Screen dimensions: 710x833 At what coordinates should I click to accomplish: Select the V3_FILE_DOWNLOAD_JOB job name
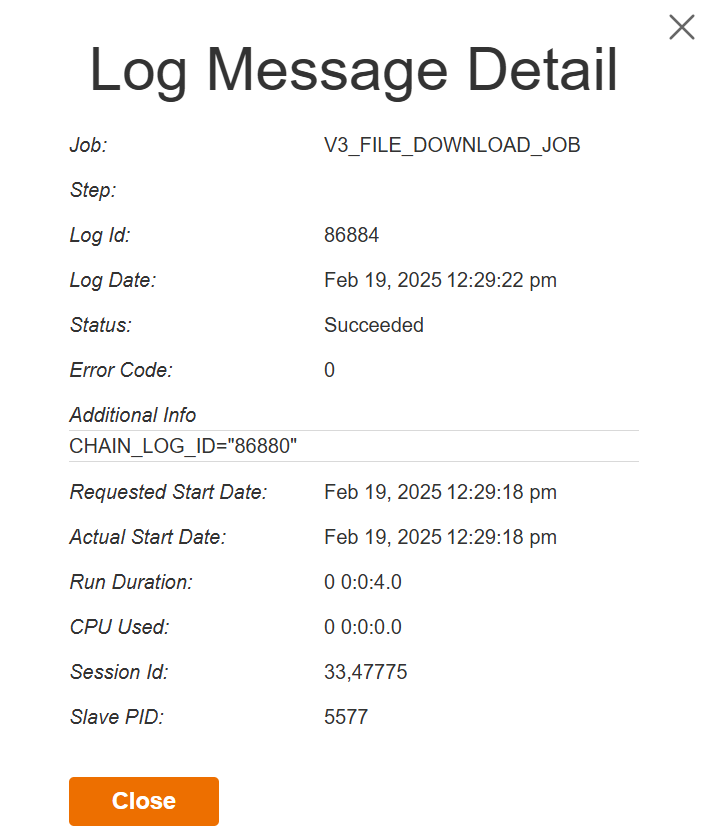coord(452,145)
